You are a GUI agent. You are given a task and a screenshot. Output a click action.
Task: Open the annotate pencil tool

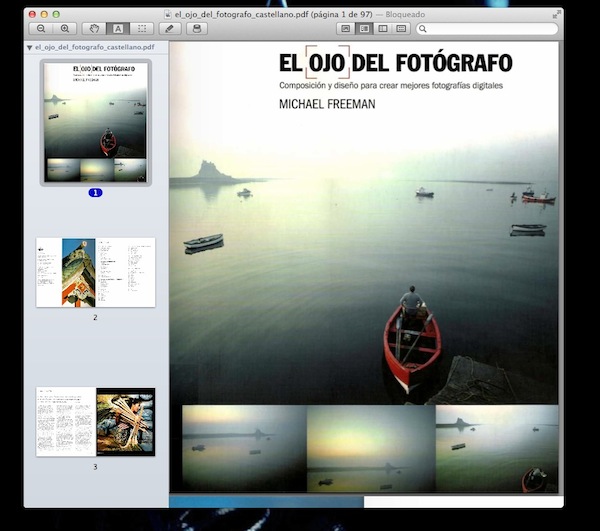tap(170, 29)
